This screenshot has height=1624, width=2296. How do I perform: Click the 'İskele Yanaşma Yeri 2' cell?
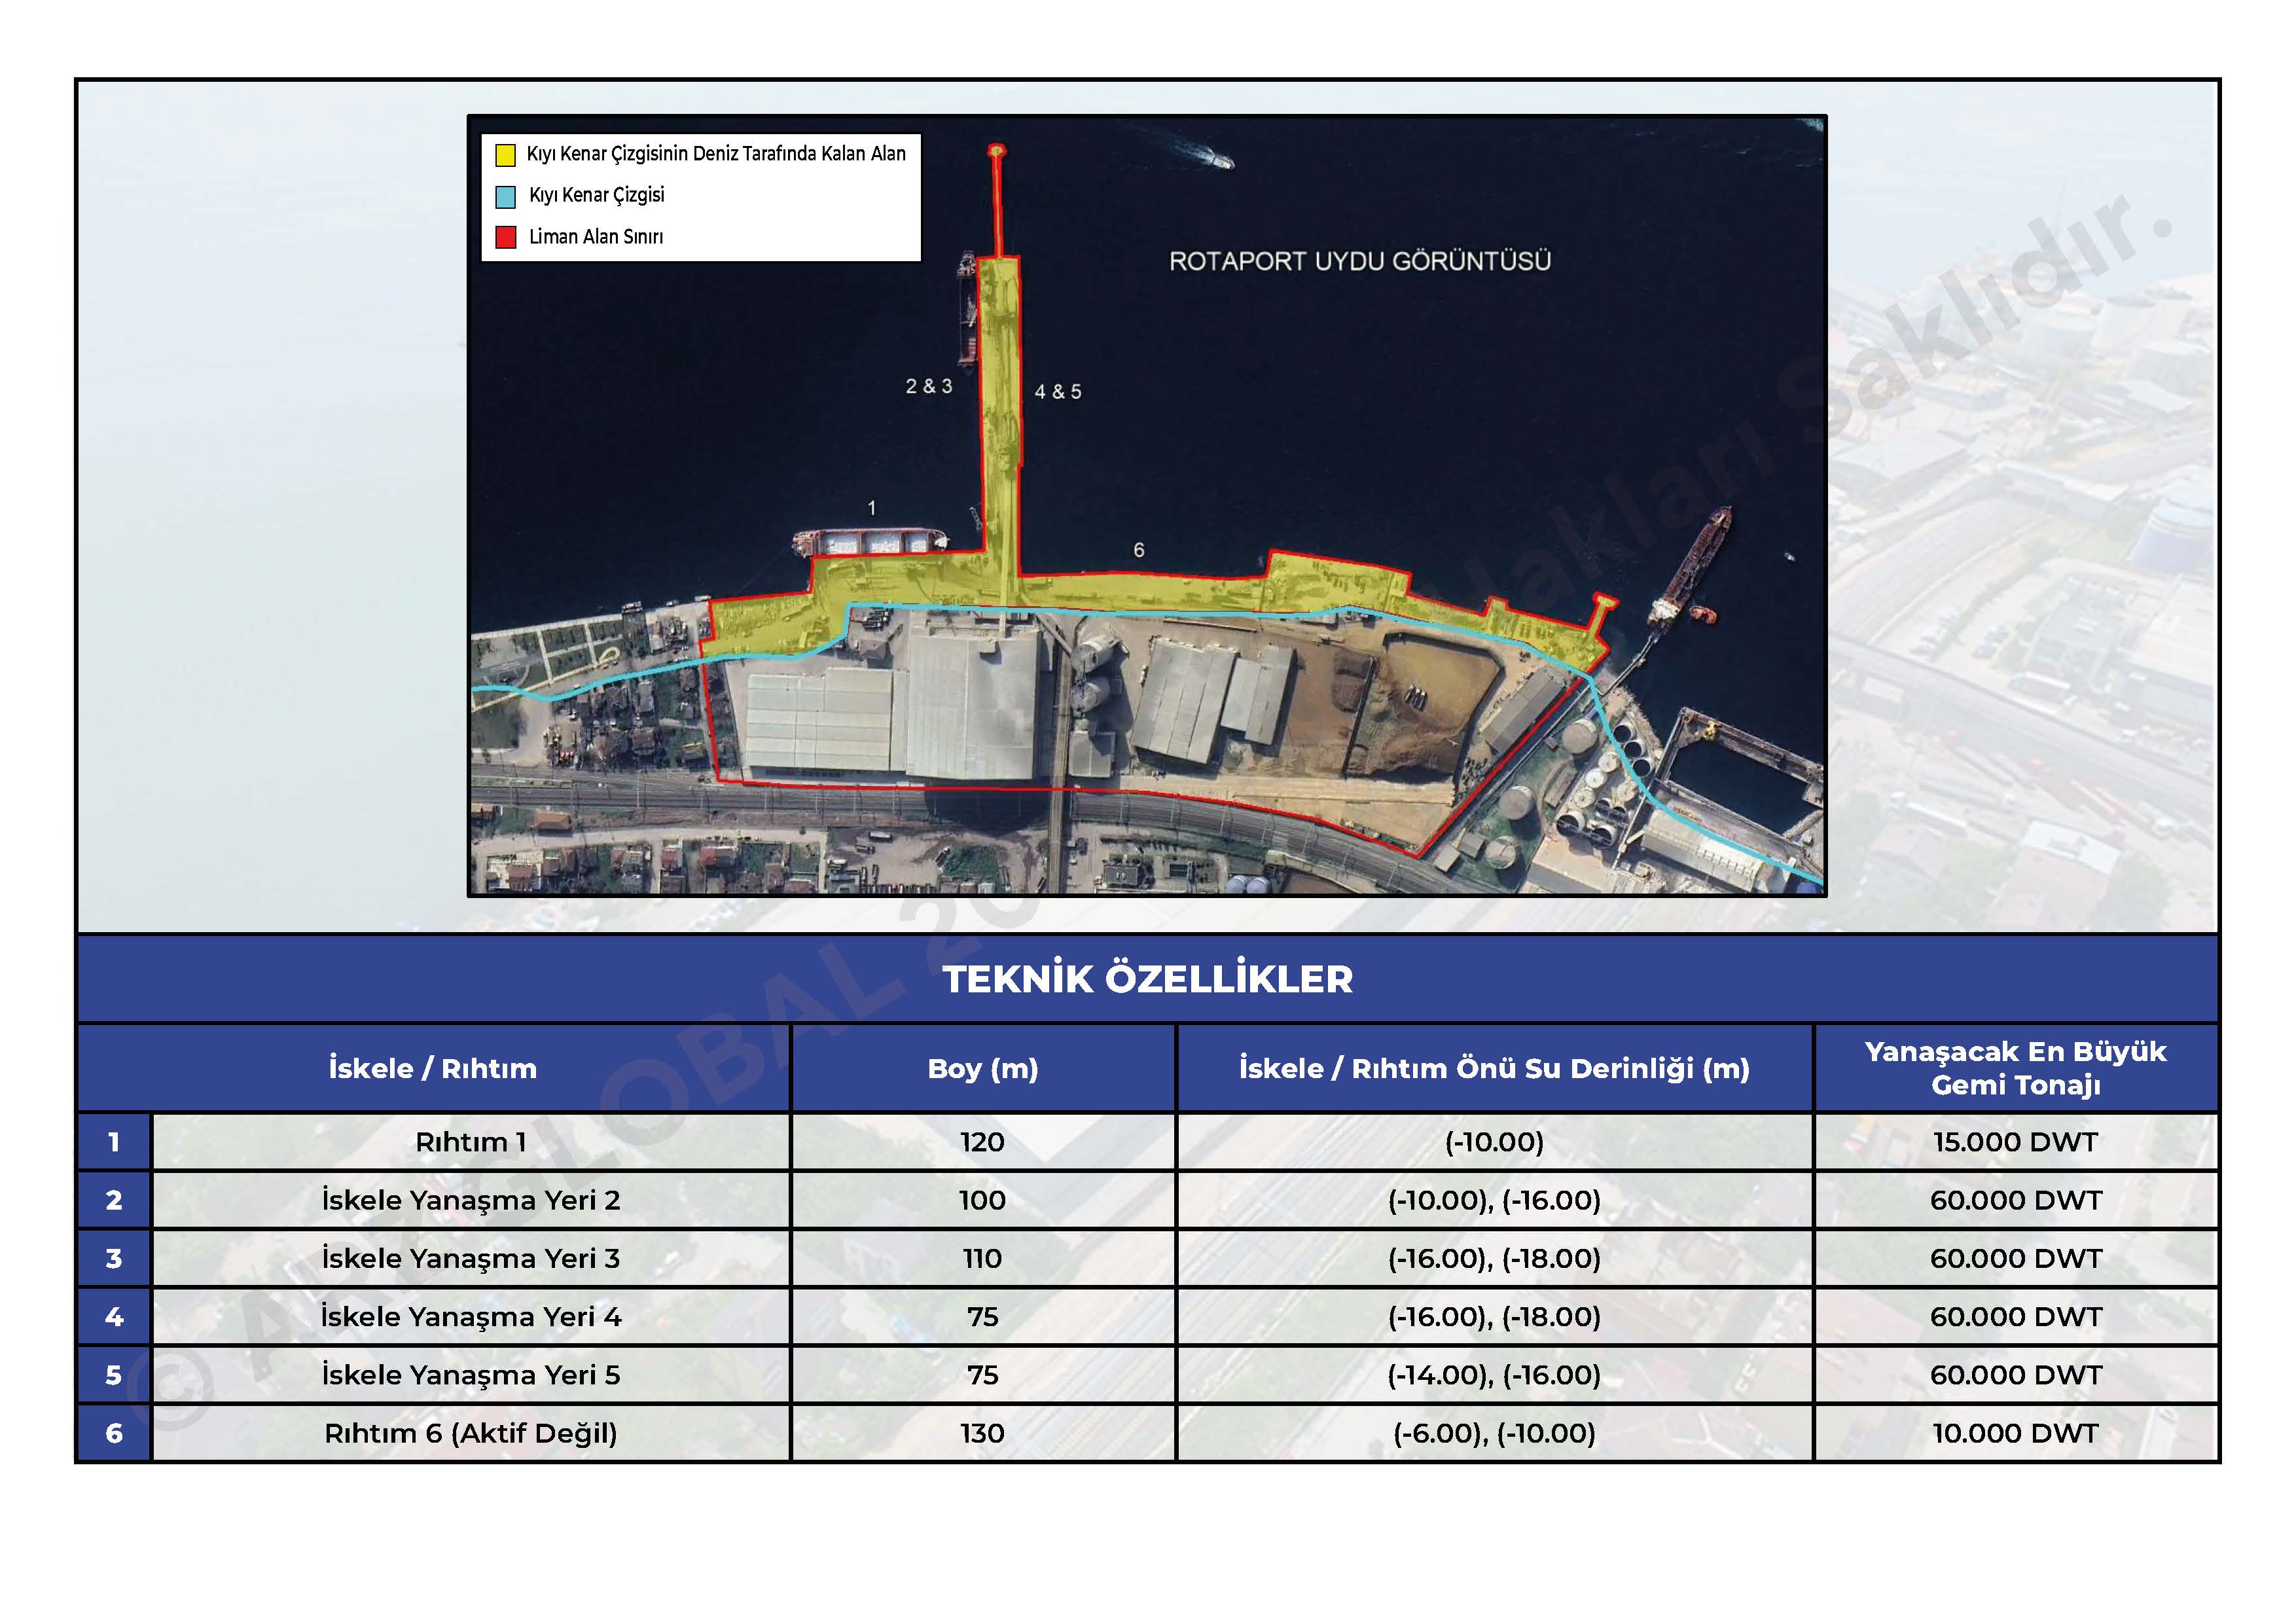471,1200
